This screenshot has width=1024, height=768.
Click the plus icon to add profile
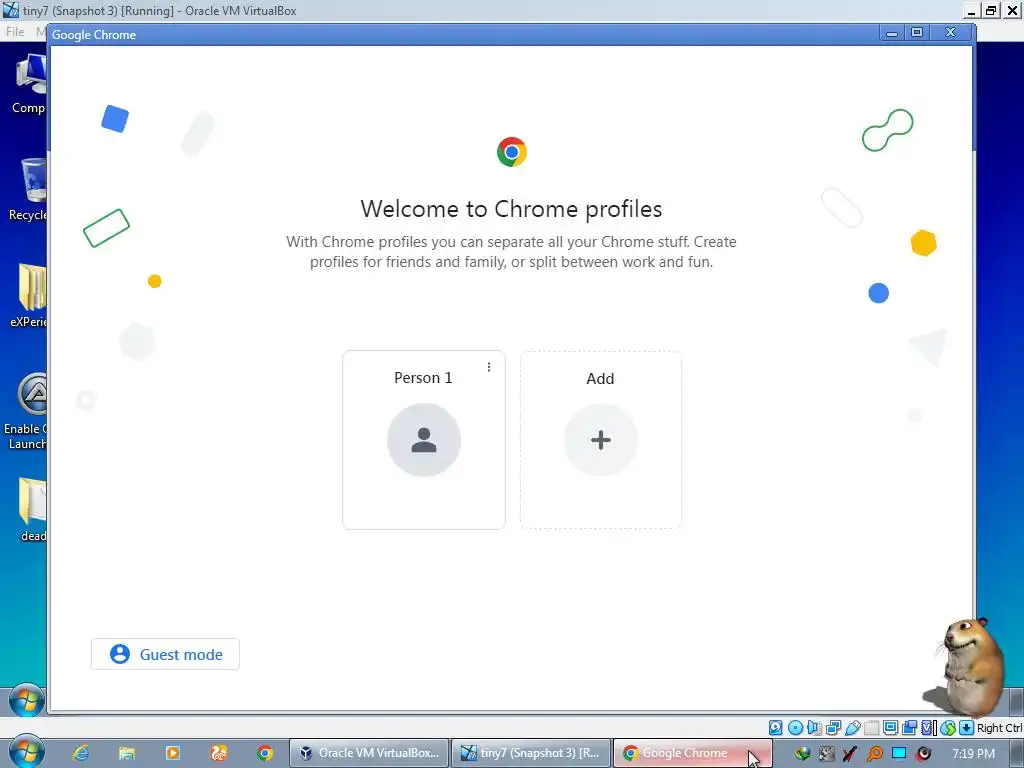(601, 440)
